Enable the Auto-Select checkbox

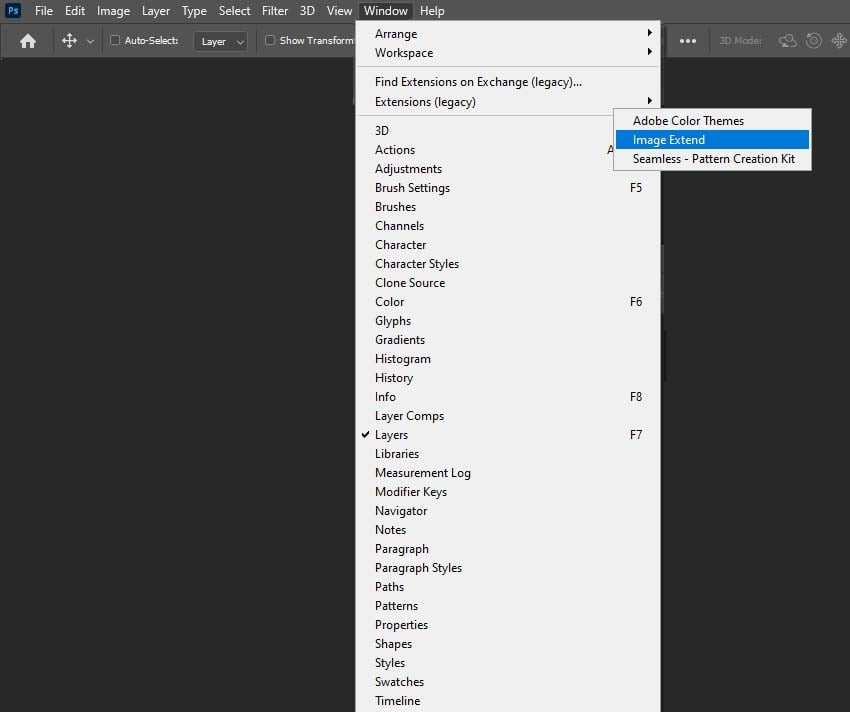tap(115, 40)
